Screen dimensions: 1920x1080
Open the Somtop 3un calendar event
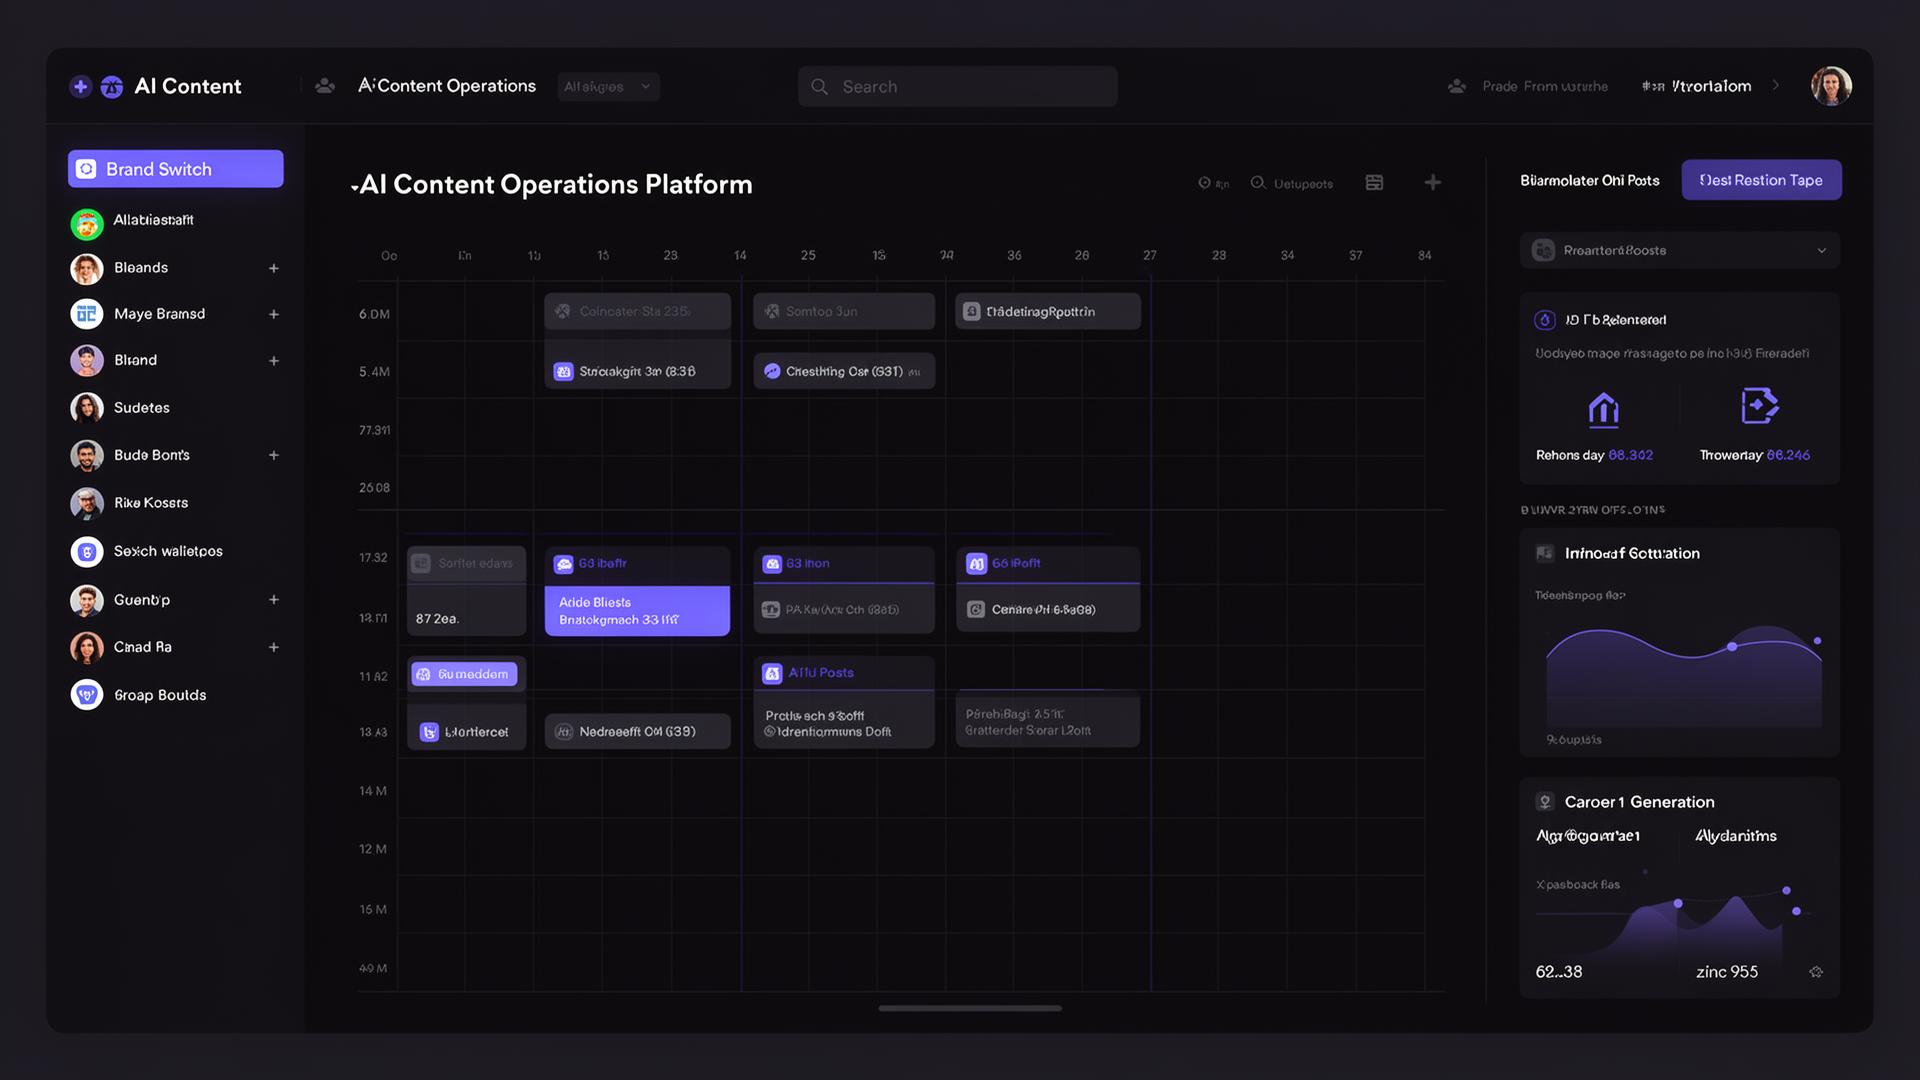[844, 311]
